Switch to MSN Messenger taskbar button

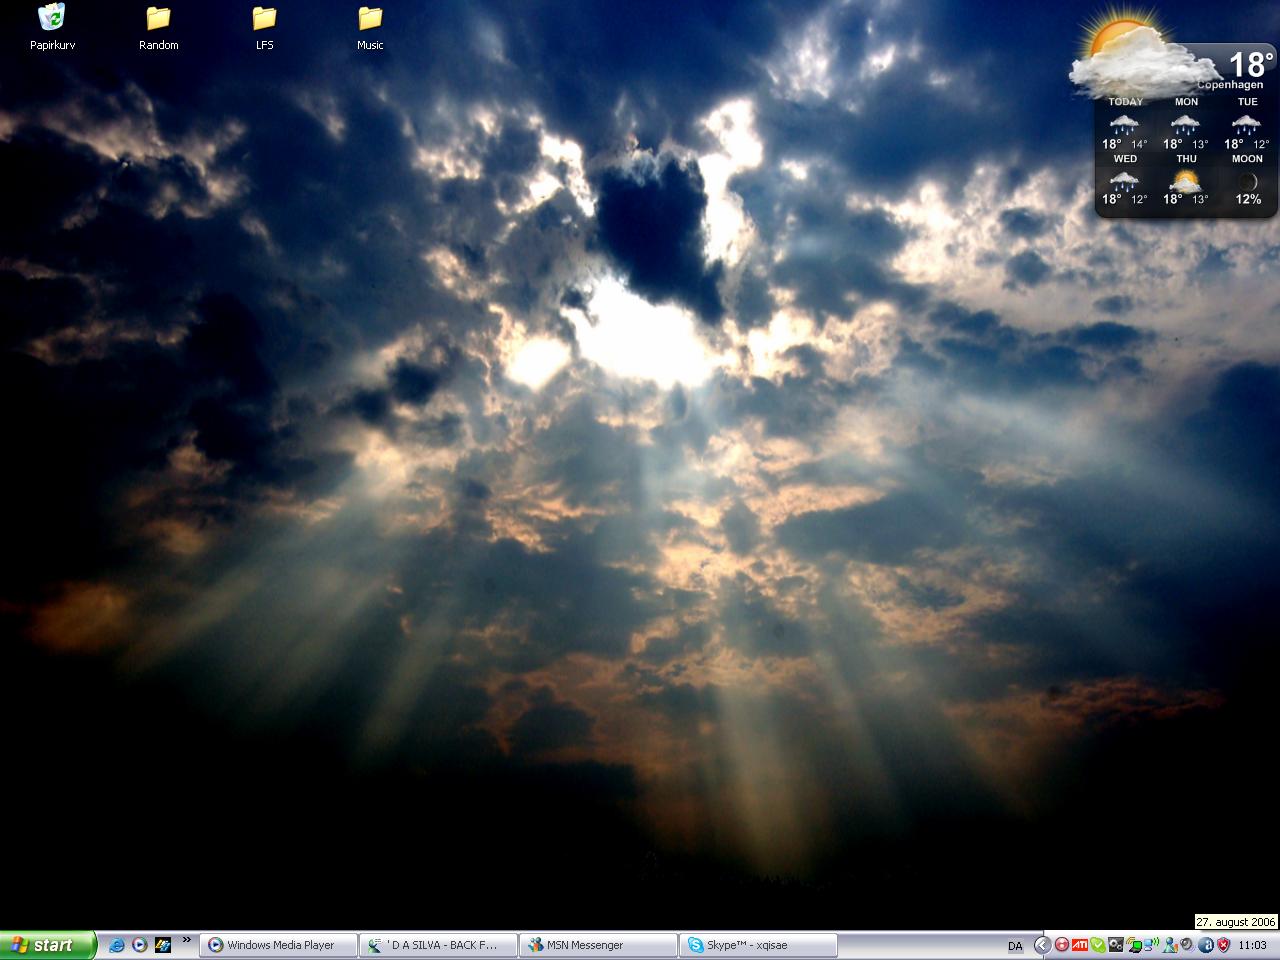(599, 945)
